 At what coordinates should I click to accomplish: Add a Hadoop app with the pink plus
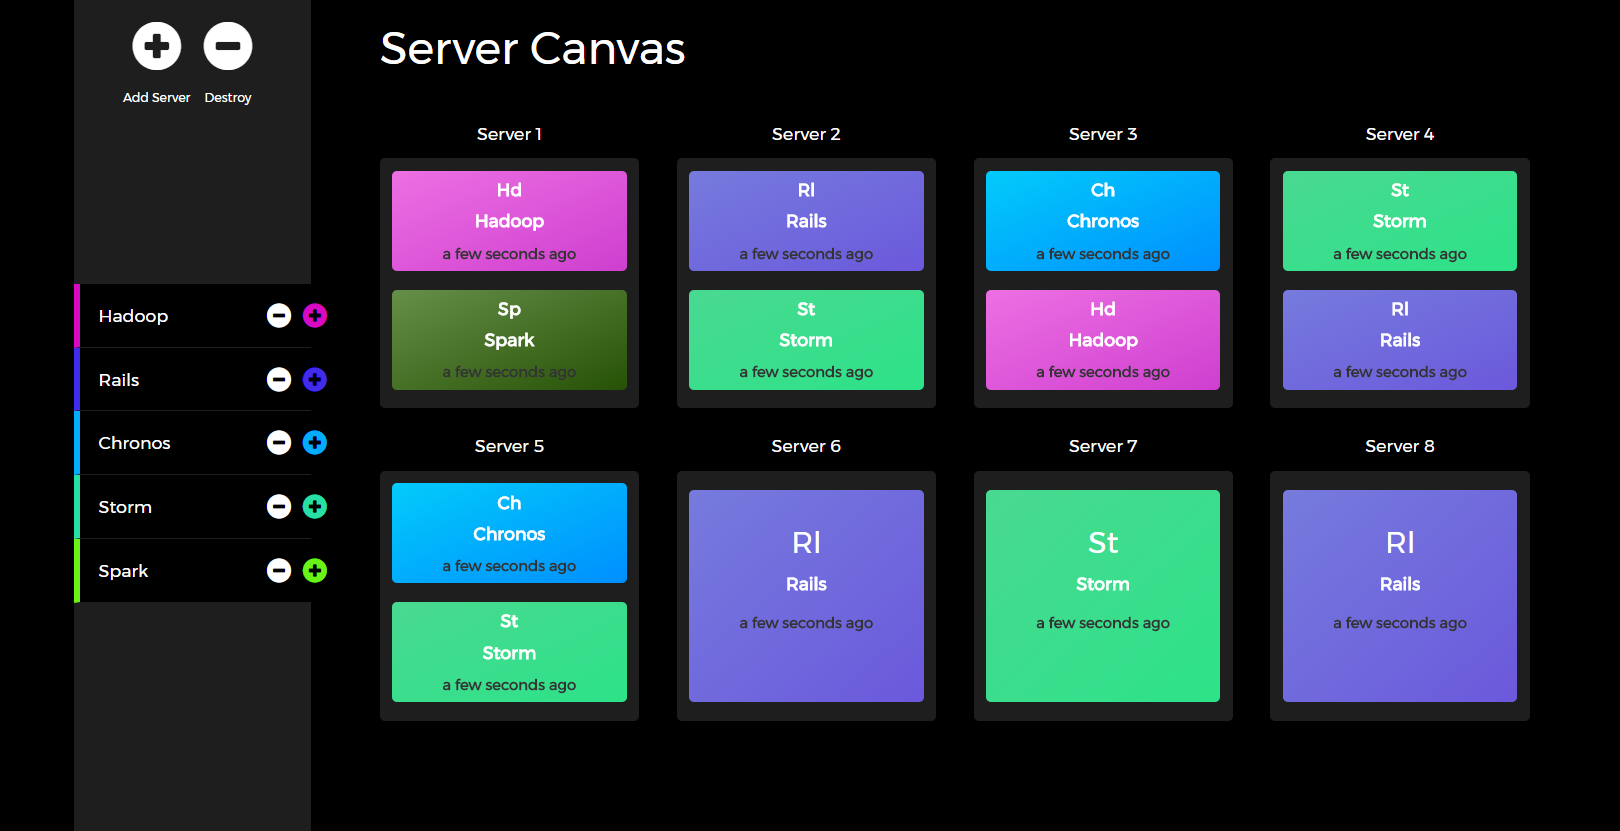coord(315,316)
